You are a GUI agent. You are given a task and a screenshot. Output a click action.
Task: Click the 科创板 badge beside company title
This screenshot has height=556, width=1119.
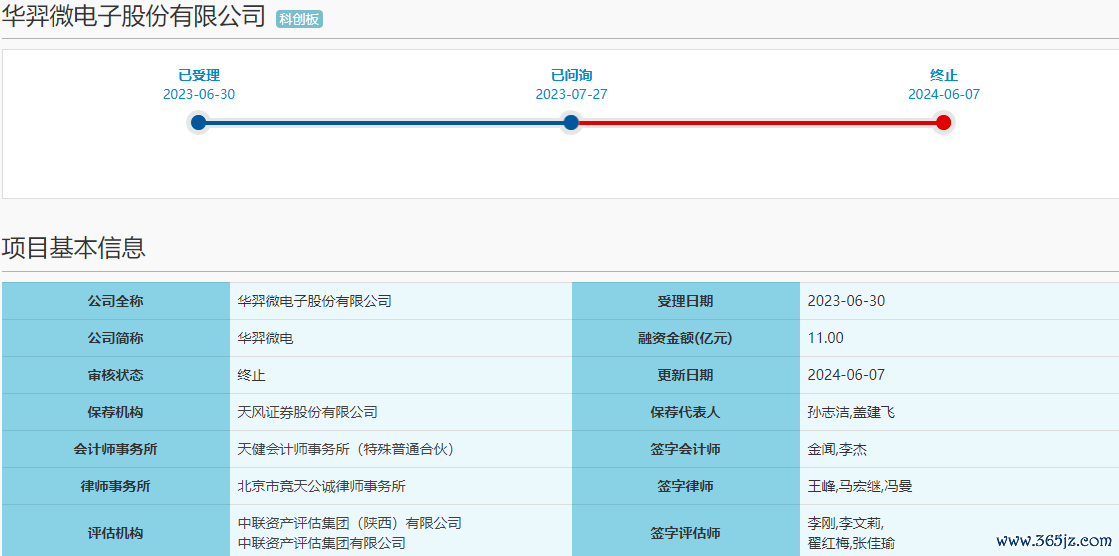pyautogui.click(x=299, y=19)
